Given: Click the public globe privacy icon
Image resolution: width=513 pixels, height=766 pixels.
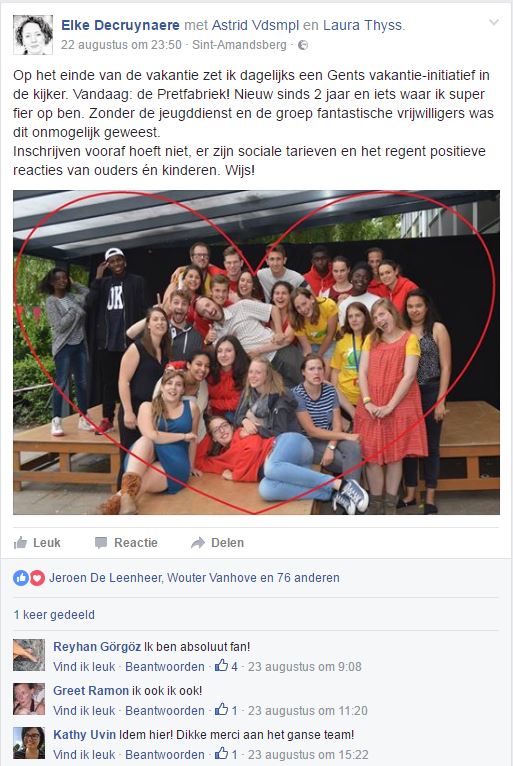Looking at the screenshot, I should pos(303,45).
